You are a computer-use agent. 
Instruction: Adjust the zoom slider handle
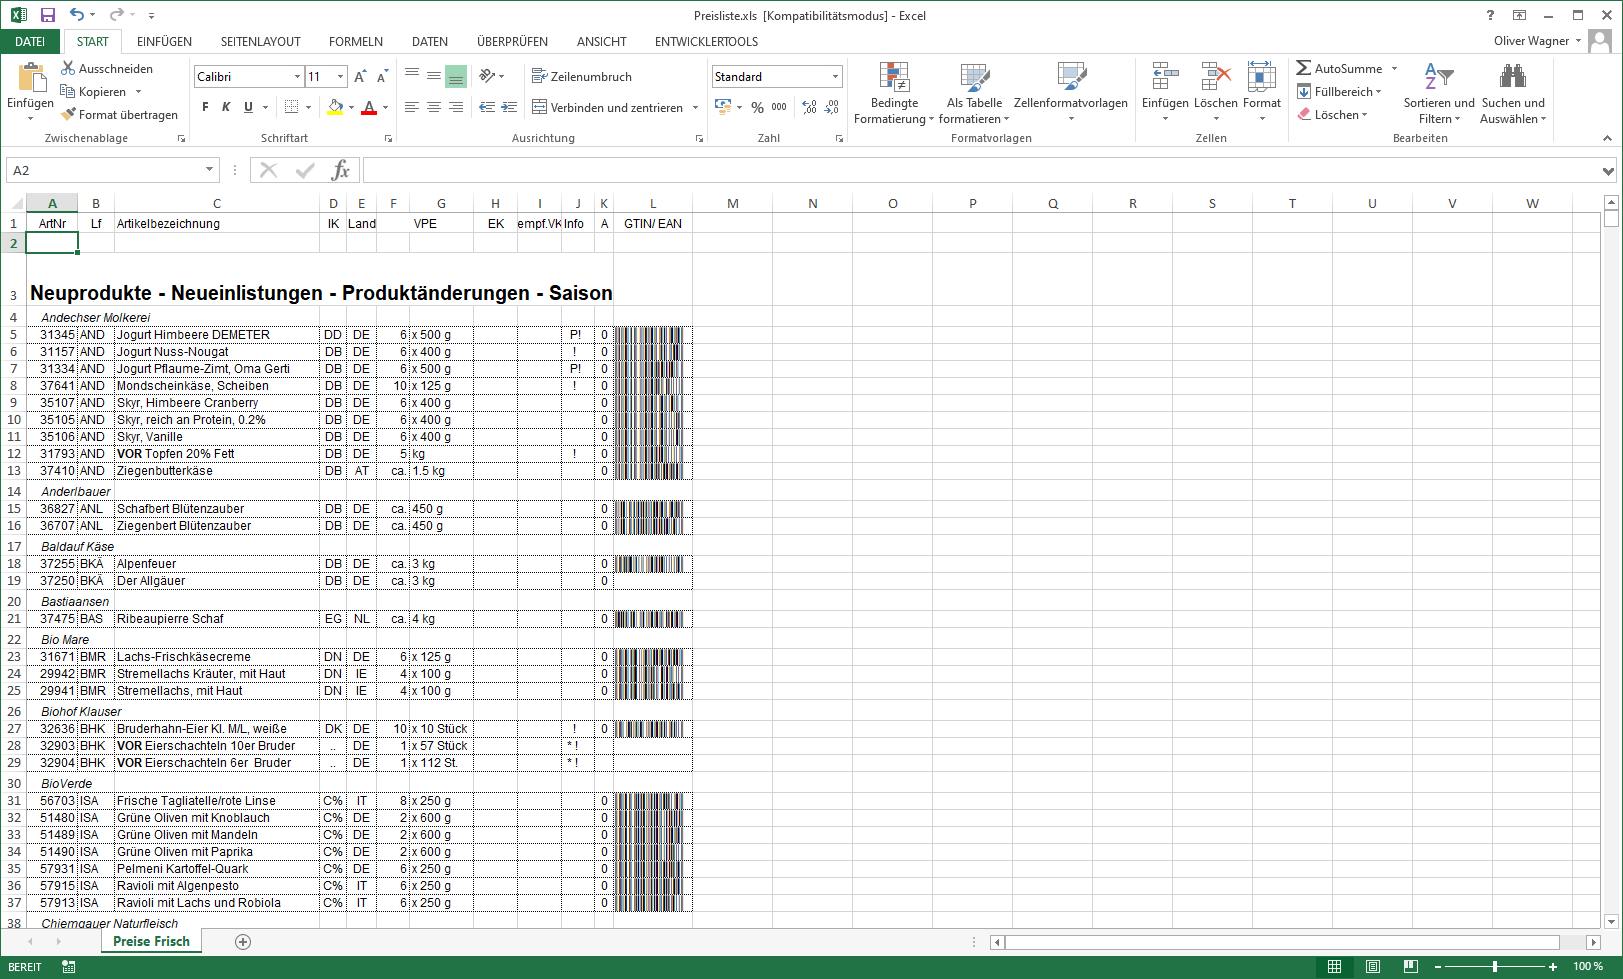coord(1495,966)
